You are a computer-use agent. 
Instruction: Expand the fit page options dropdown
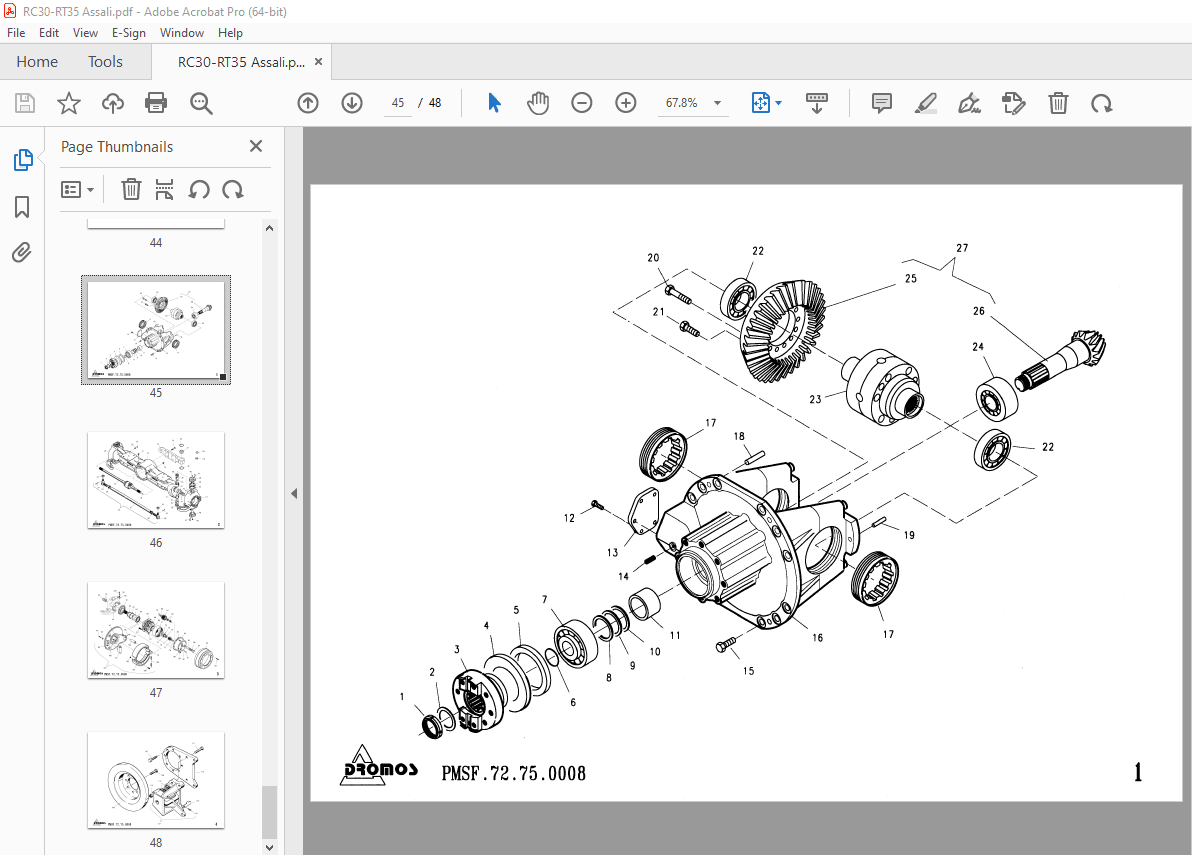tap(778, 103)
